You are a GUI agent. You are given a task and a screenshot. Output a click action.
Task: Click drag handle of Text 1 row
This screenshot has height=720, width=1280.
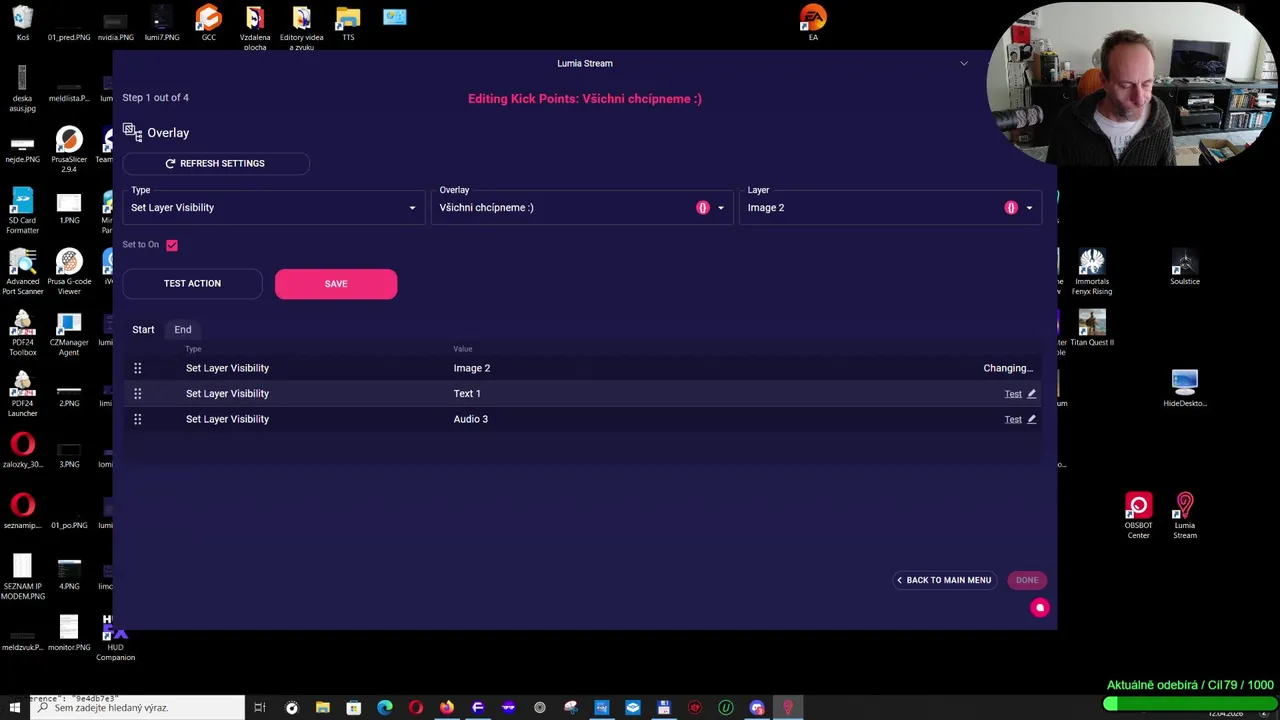138,394
